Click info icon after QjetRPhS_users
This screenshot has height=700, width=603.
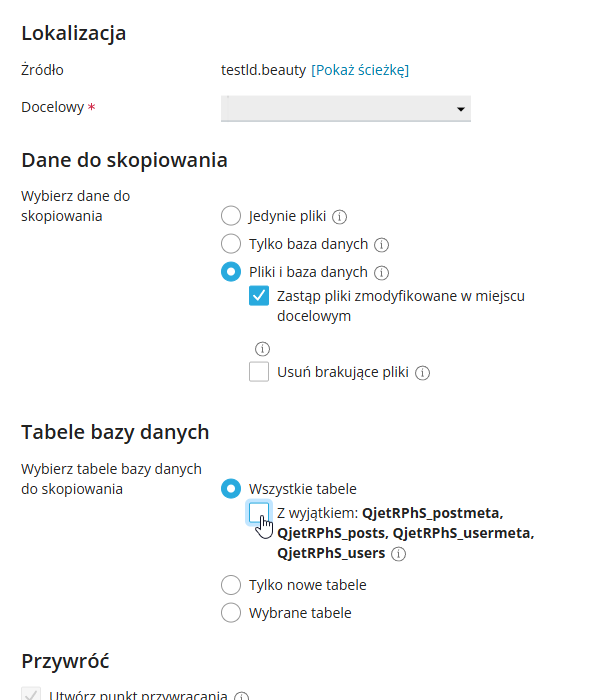click(x=398, y=554)
